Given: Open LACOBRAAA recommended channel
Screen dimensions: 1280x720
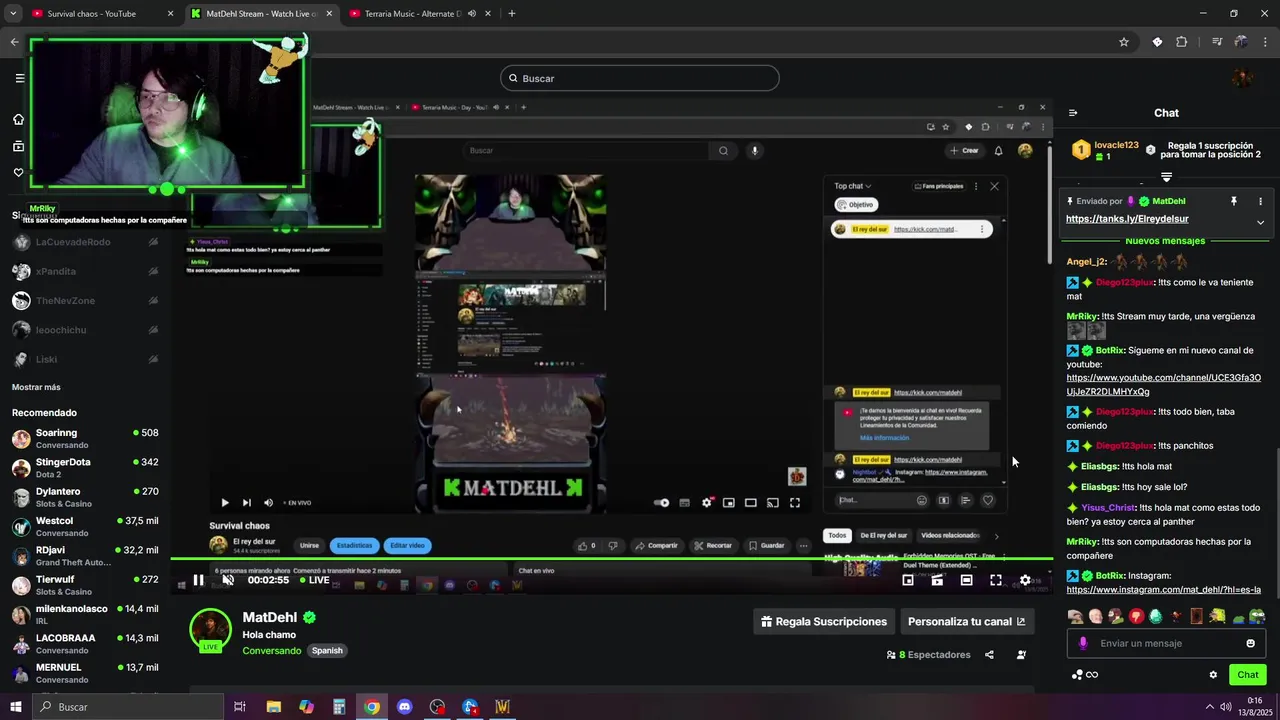Looking at the screenshot, I should pos(85,644).
